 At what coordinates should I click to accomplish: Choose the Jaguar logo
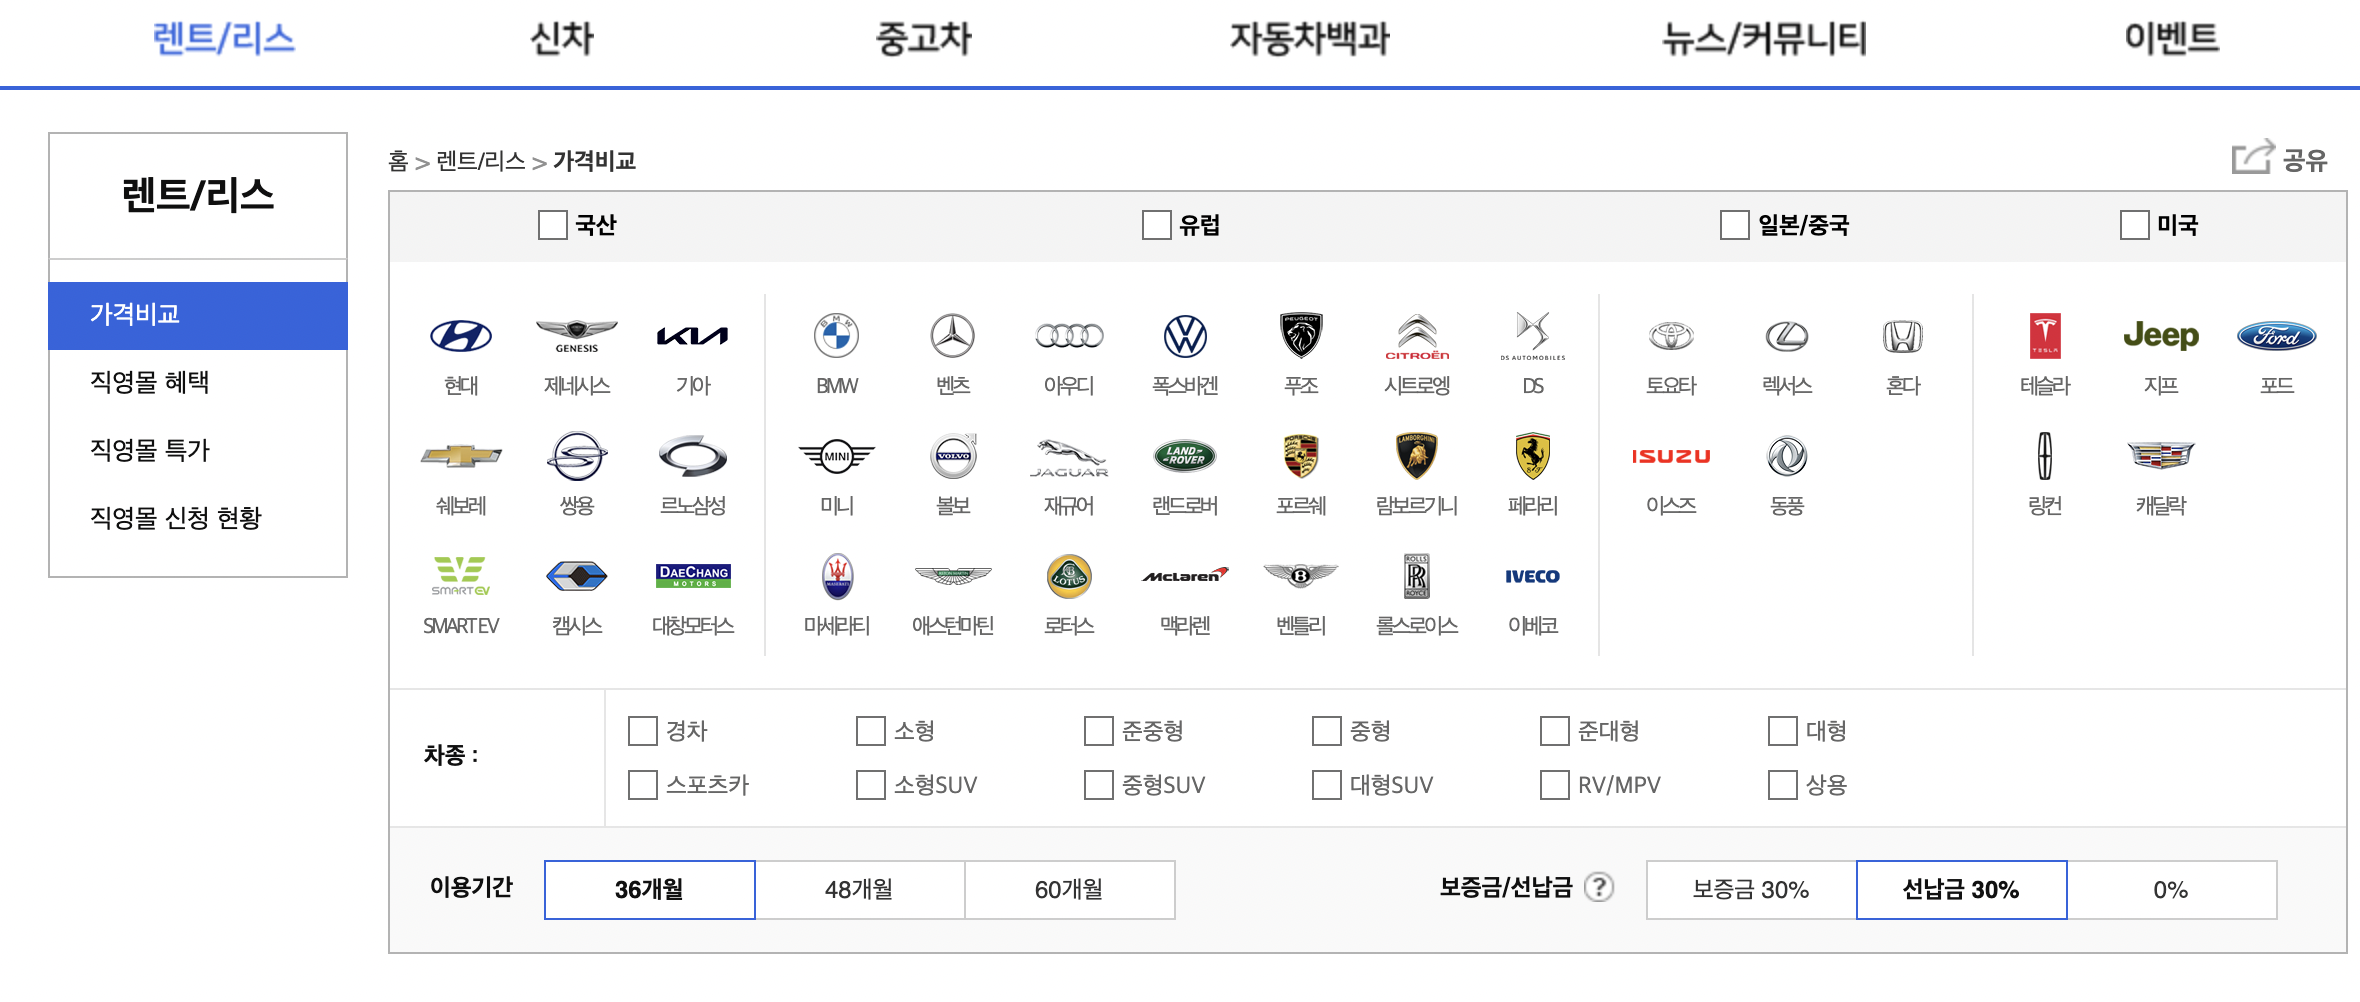click(x=1069, y=457)
